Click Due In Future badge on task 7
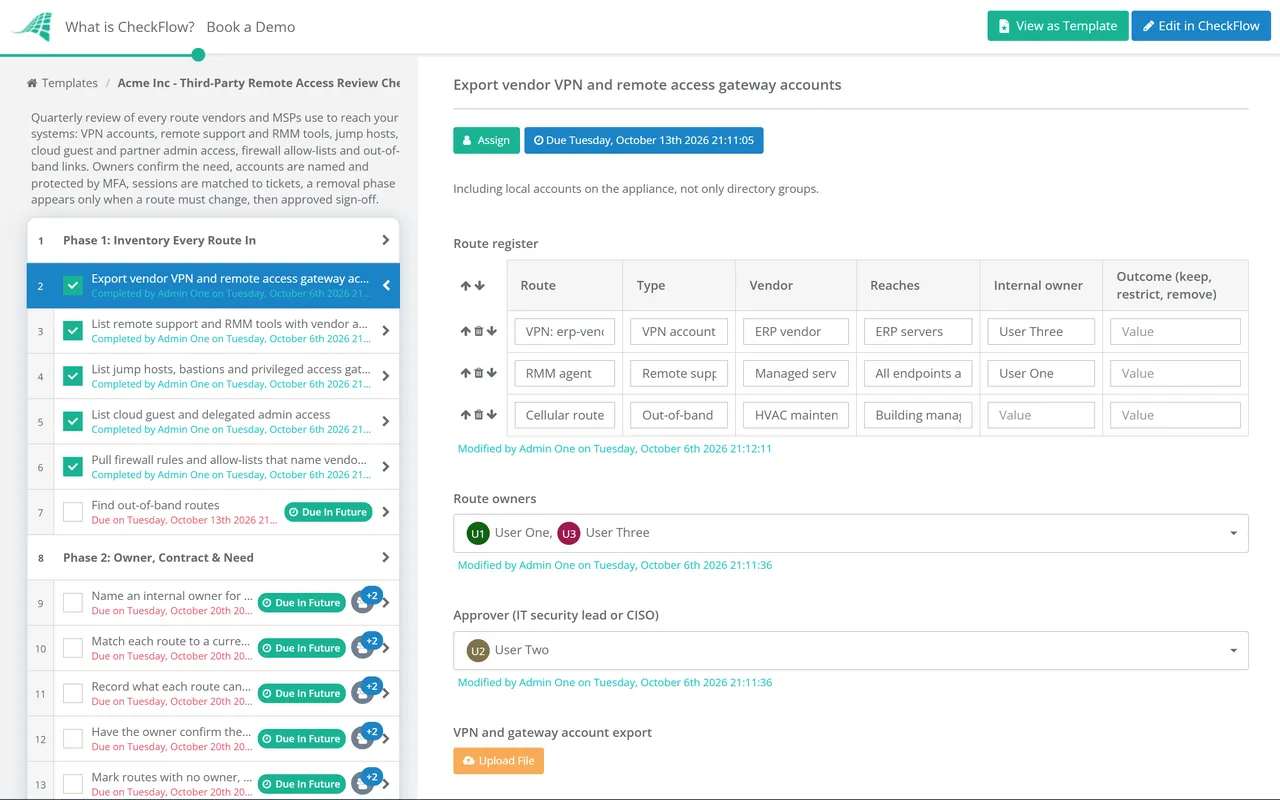The image size is (1280, 800). click(328, 512)
